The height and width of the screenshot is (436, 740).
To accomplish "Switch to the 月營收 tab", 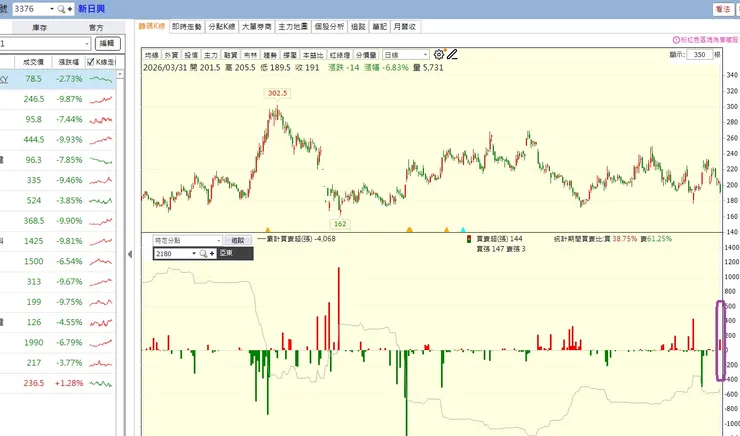I will click(x=405, y=27).
